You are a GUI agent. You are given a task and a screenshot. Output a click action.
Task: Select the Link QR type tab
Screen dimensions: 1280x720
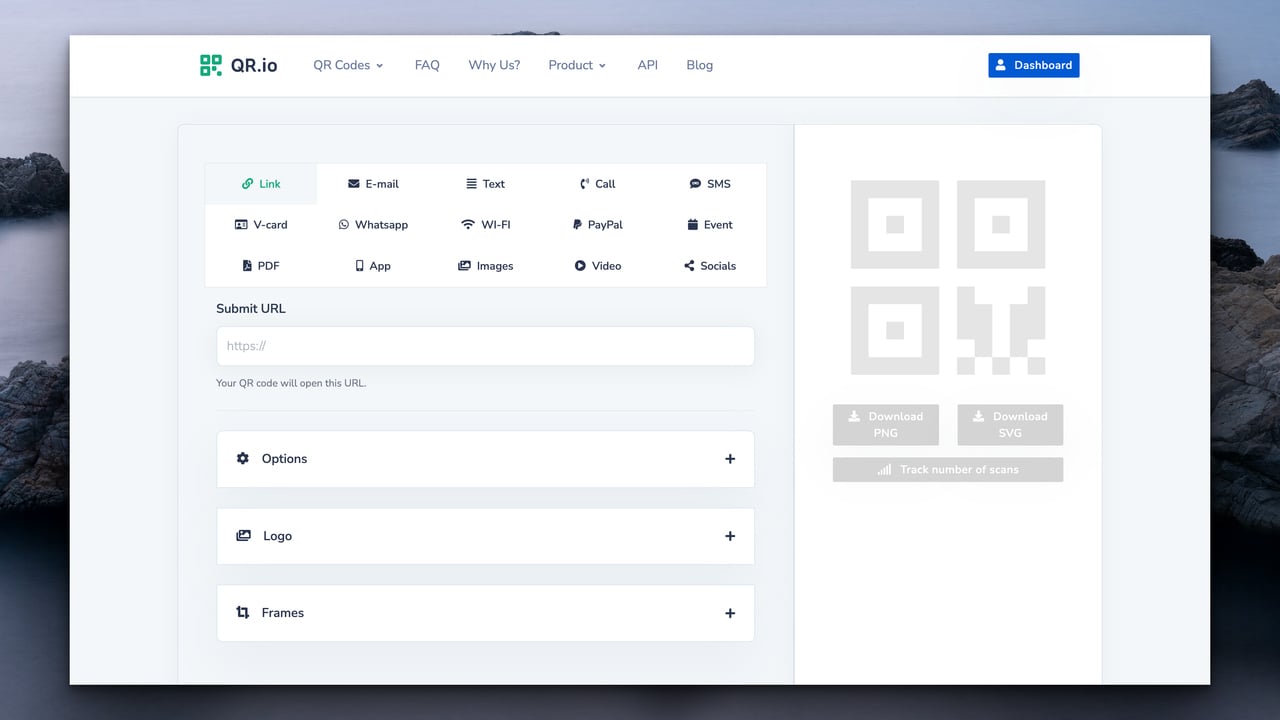point(261,184)
